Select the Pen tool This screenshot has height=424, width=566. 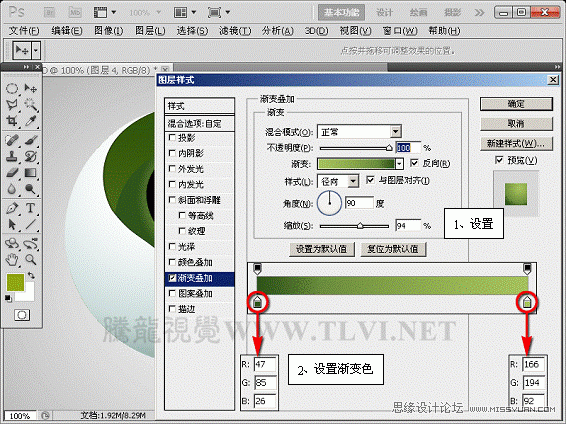[x=12, y=208]
